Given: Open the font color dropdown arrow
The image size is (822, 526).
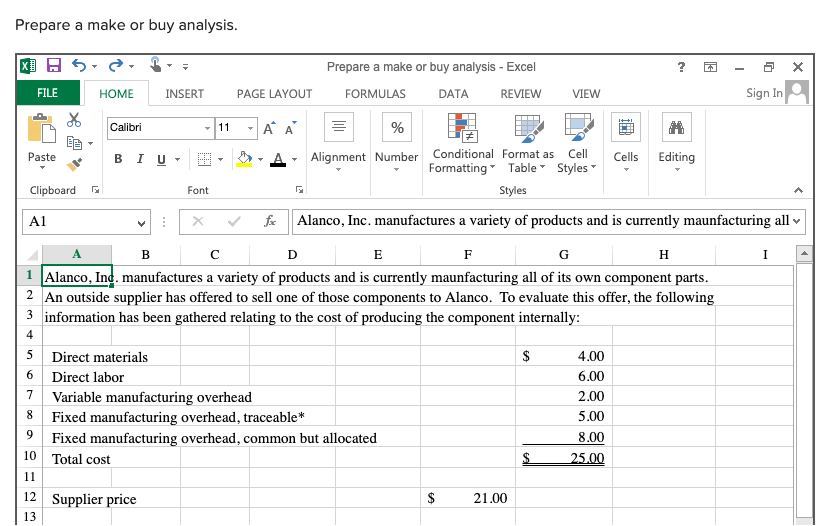Looking at the screenshot, I should pyautogui.click(x=295, y=159).
